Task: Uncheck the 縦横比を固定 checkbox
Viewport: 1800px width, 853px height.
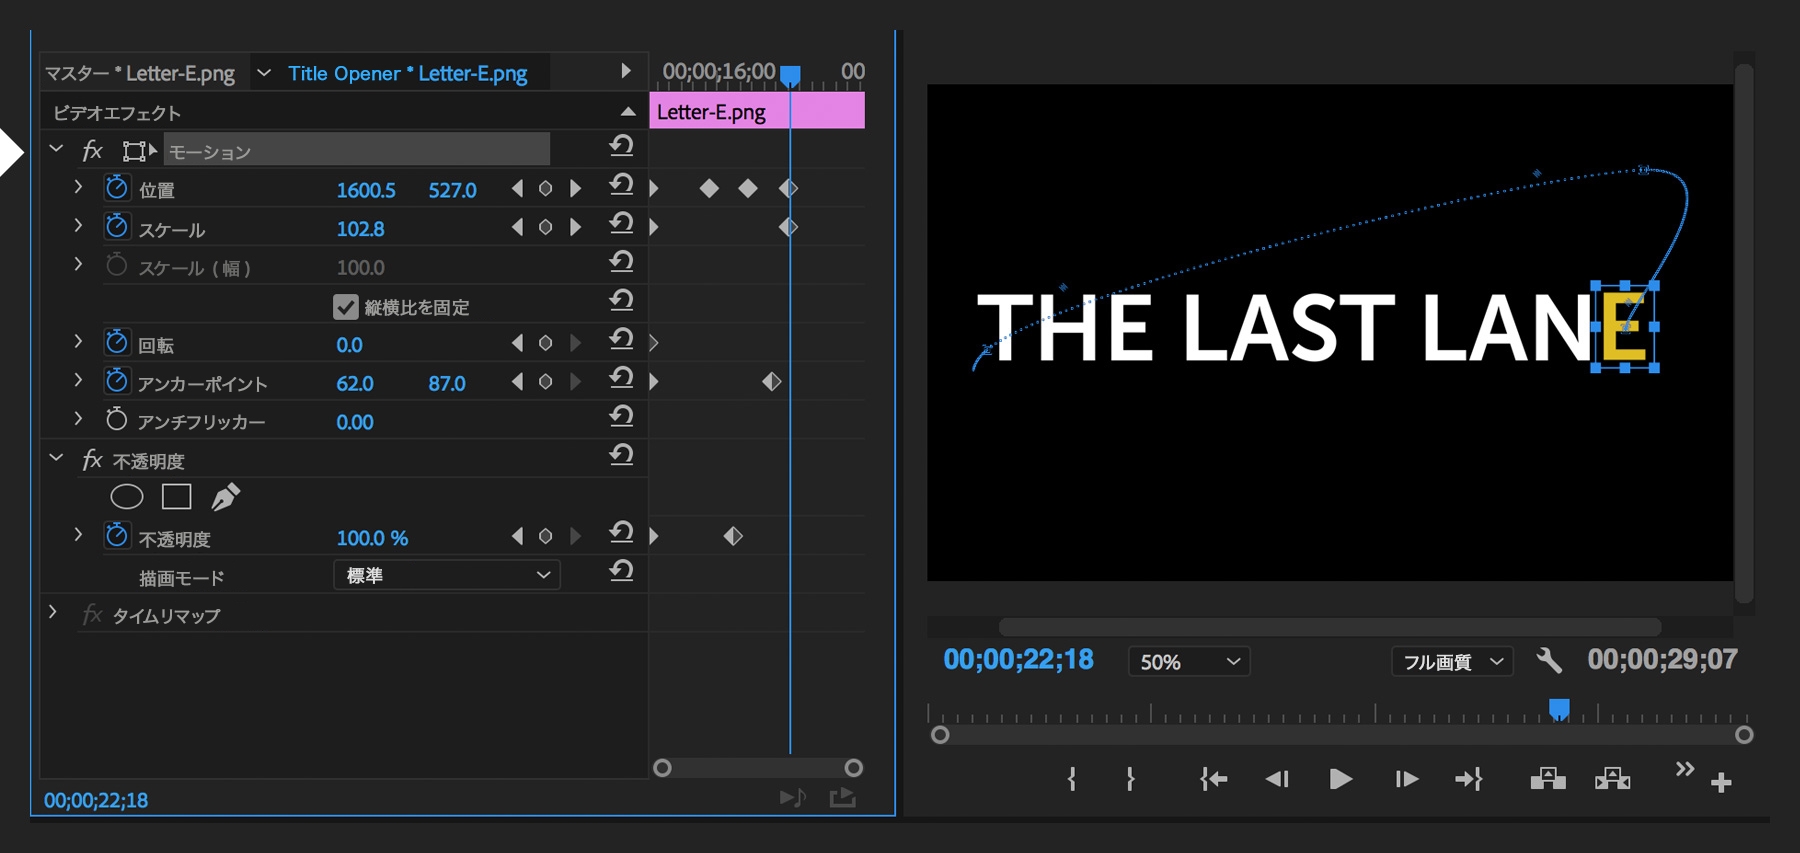Action: coord(346,307)
